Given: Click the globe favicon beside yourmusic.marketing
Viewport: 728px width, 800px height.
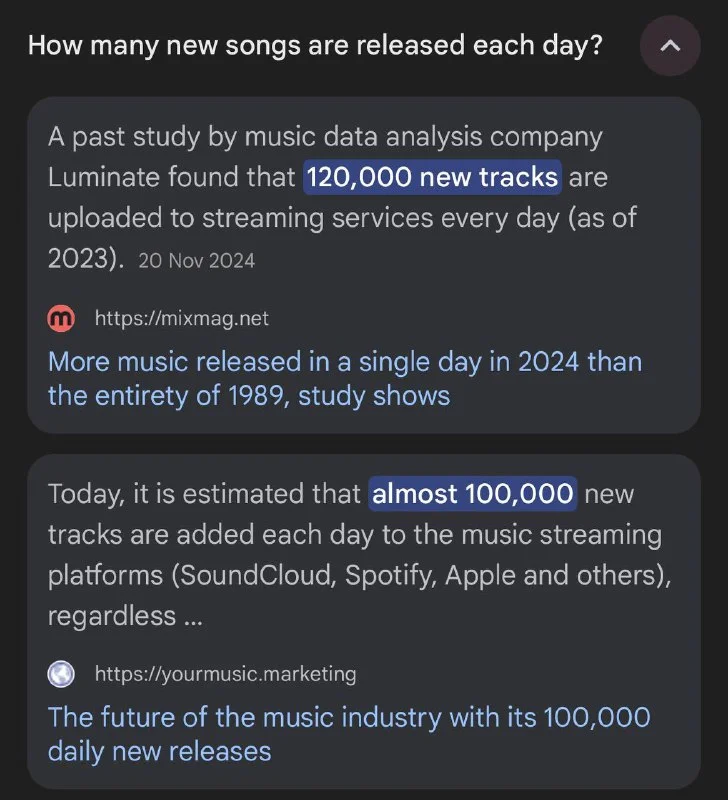Looking at the screenshot, I should (x=61, y=674).
